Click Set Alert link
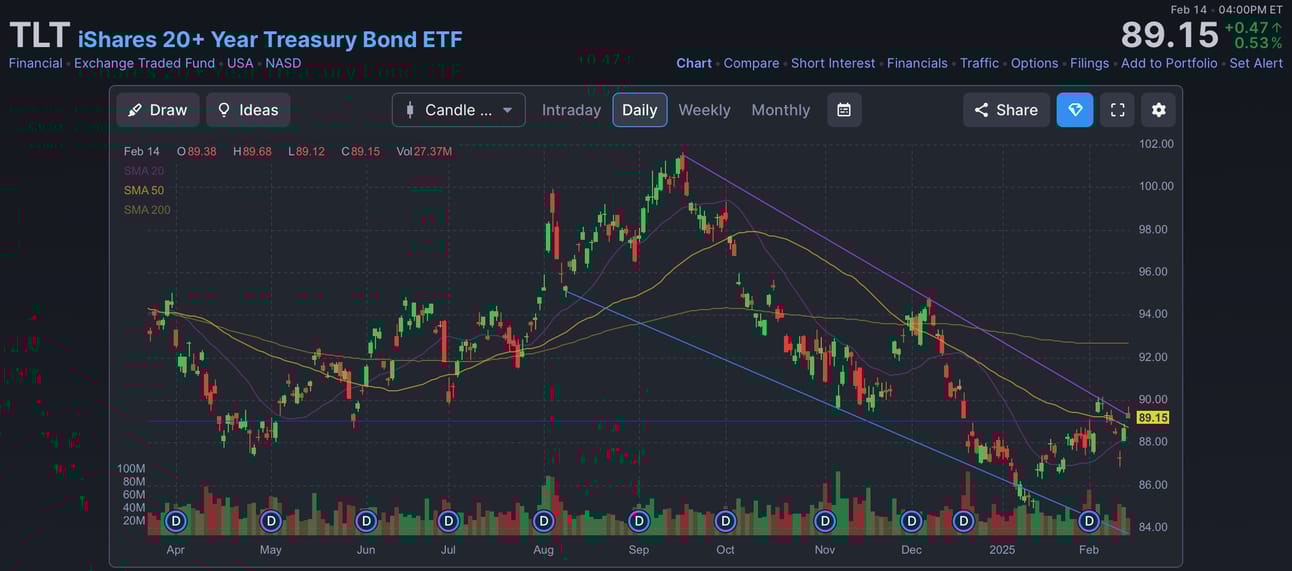Screen dimensions: 1292x571 [1256, 63]
